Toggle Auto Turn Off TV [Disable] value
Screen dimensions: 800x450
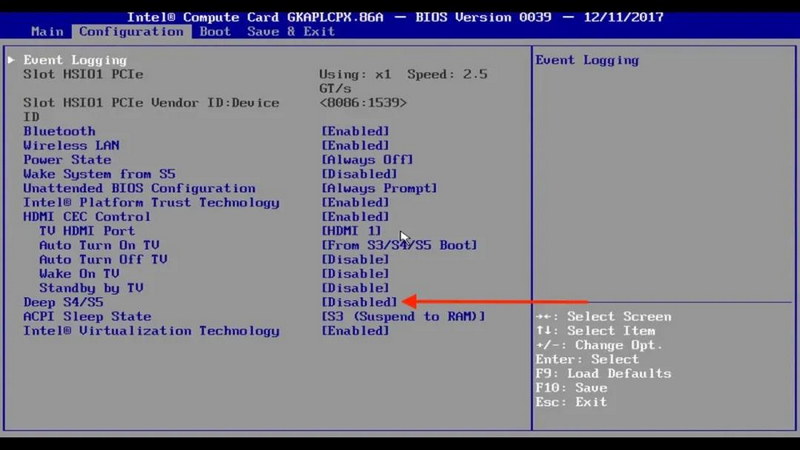pyautogui.click(x=355, y=260)
